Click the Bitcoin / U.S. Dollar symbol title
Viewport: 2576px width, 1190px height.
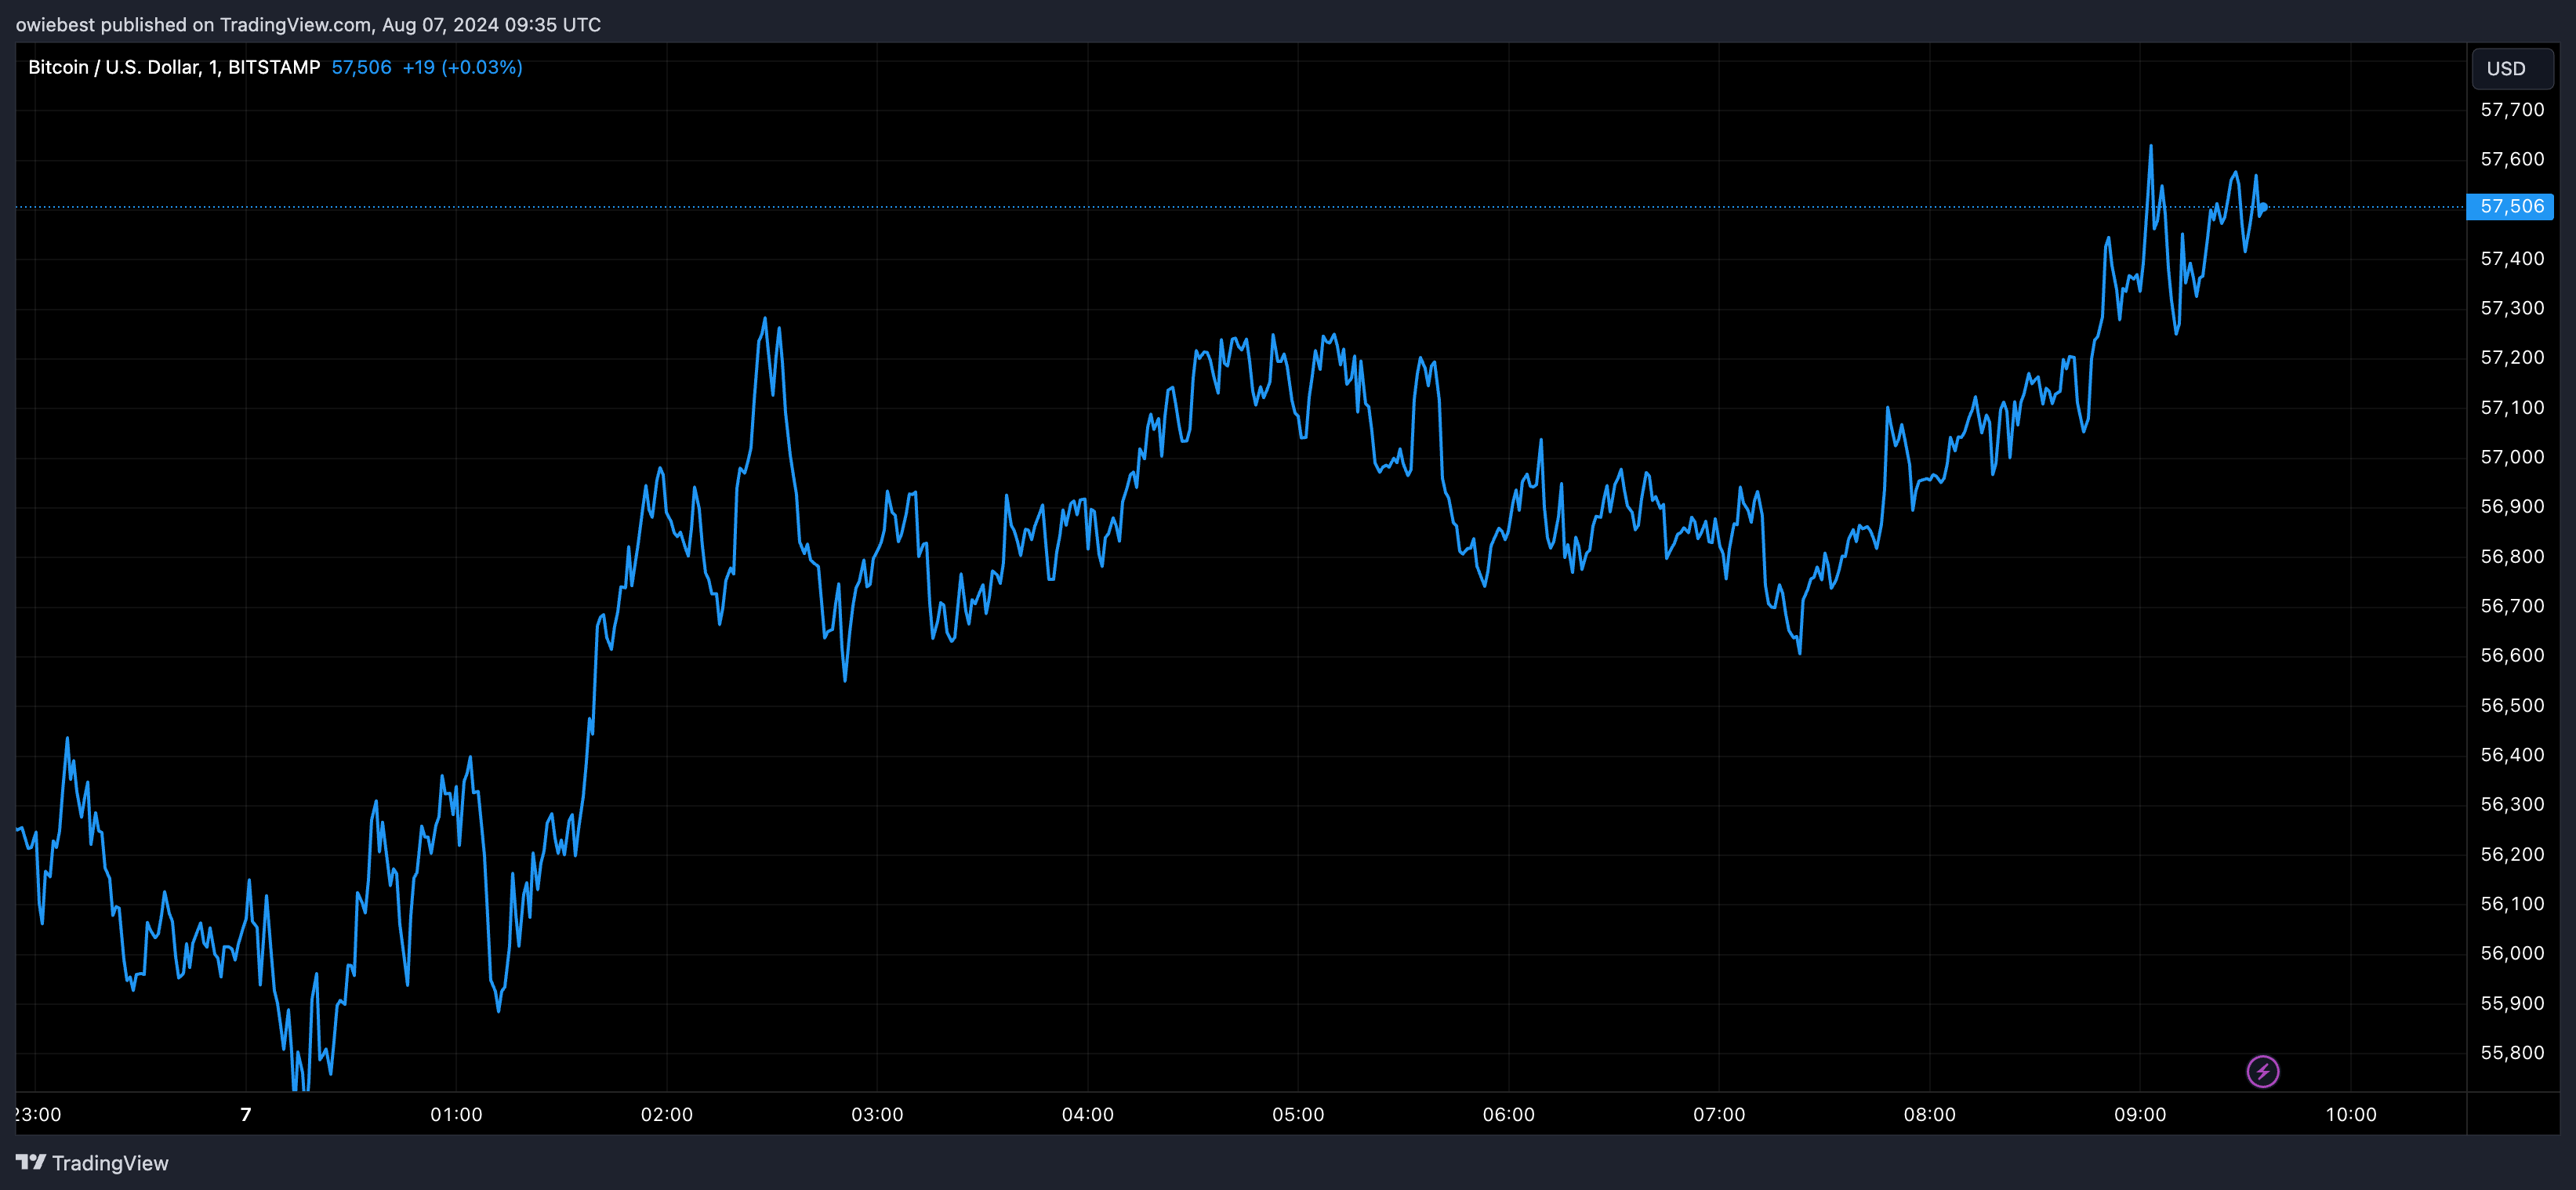(x=174, y=67)
